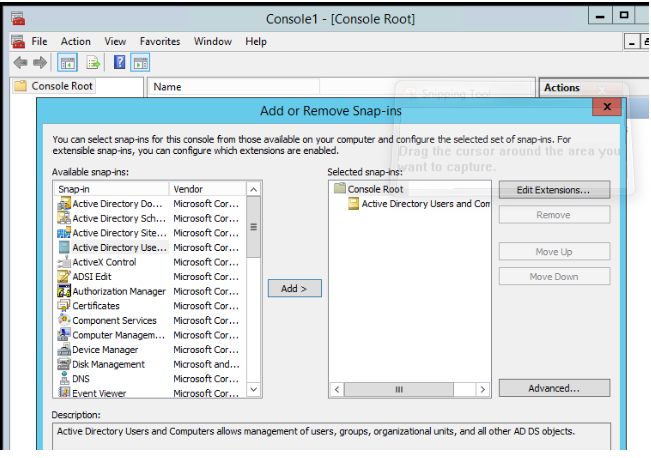Click the selected snap-ins scroll left arrow
Viewport: 651px width, 458px height.
click(x=337, y=389)
